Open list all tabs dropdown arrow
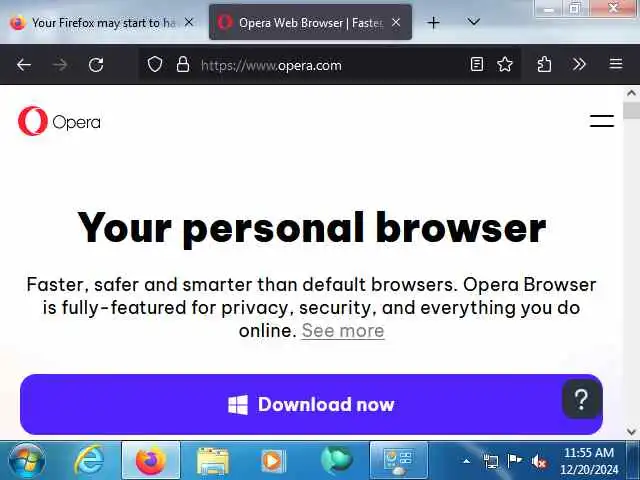The height and width of the screenshot is (480, 640). point(473,22)
